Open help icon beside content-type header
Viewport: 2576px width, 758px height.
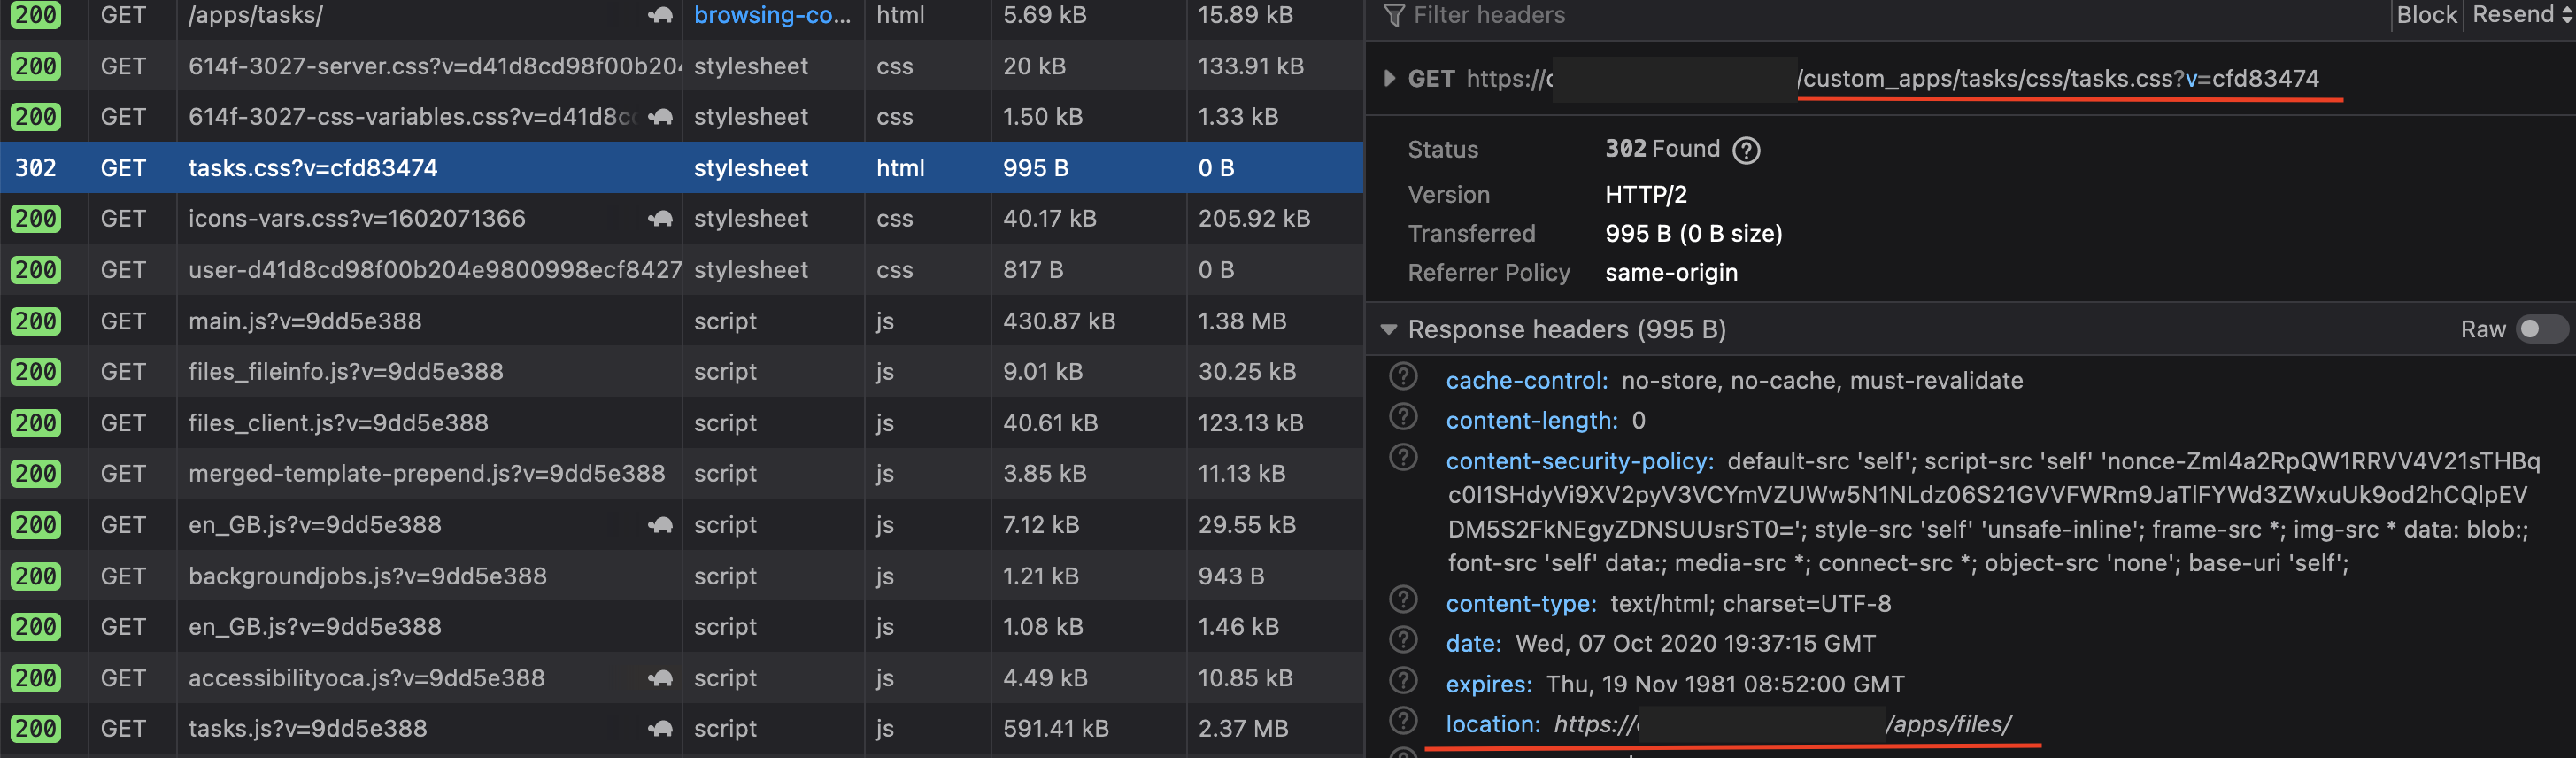pyautogui.click(x=1404, y=600)
